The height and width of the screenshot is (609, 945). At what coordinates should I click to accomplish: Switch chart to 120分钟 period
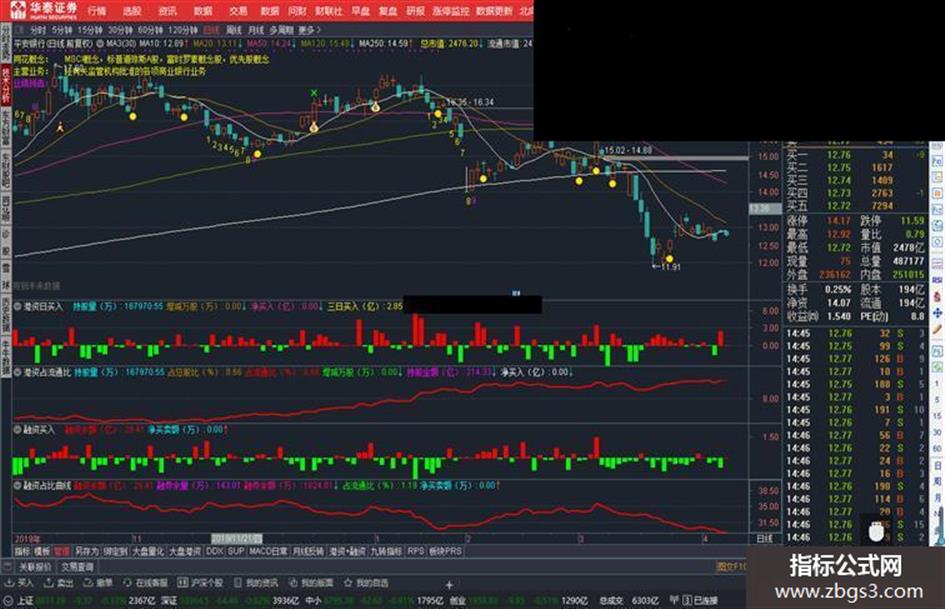183,30
